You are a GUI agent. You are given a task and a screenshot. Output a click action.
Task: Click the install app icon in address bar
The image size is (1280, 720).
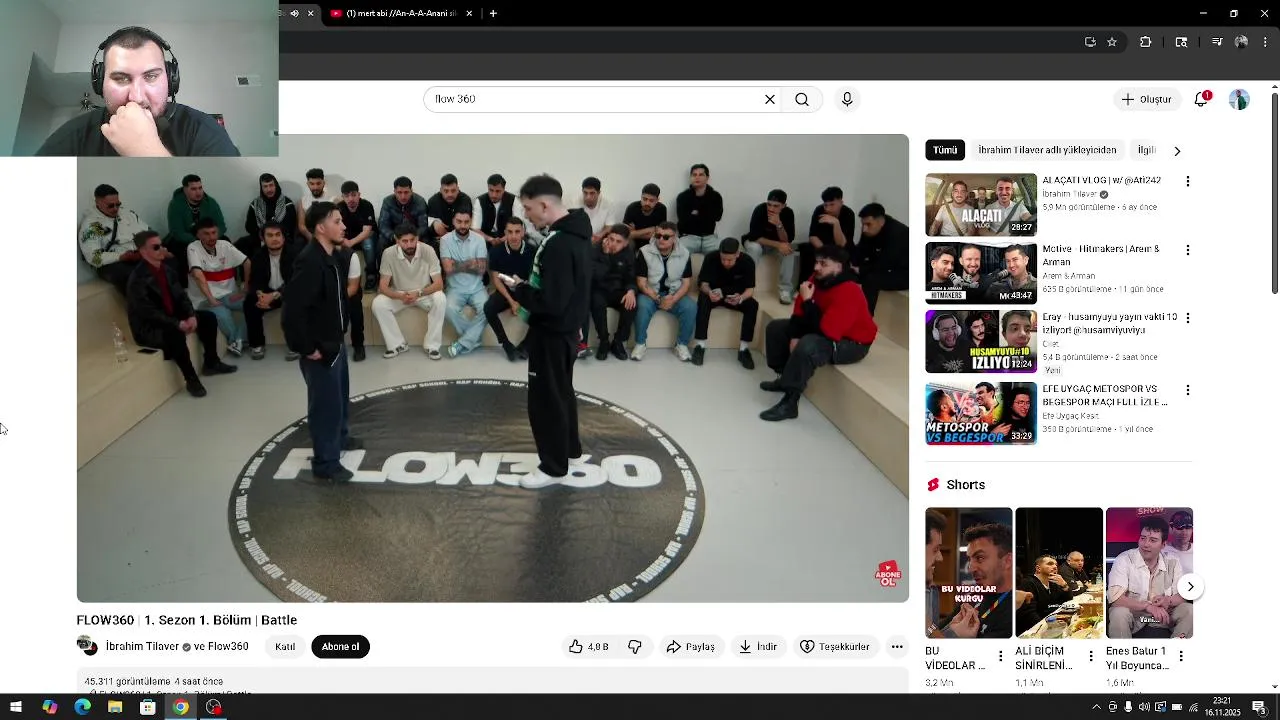[1090, 42]
